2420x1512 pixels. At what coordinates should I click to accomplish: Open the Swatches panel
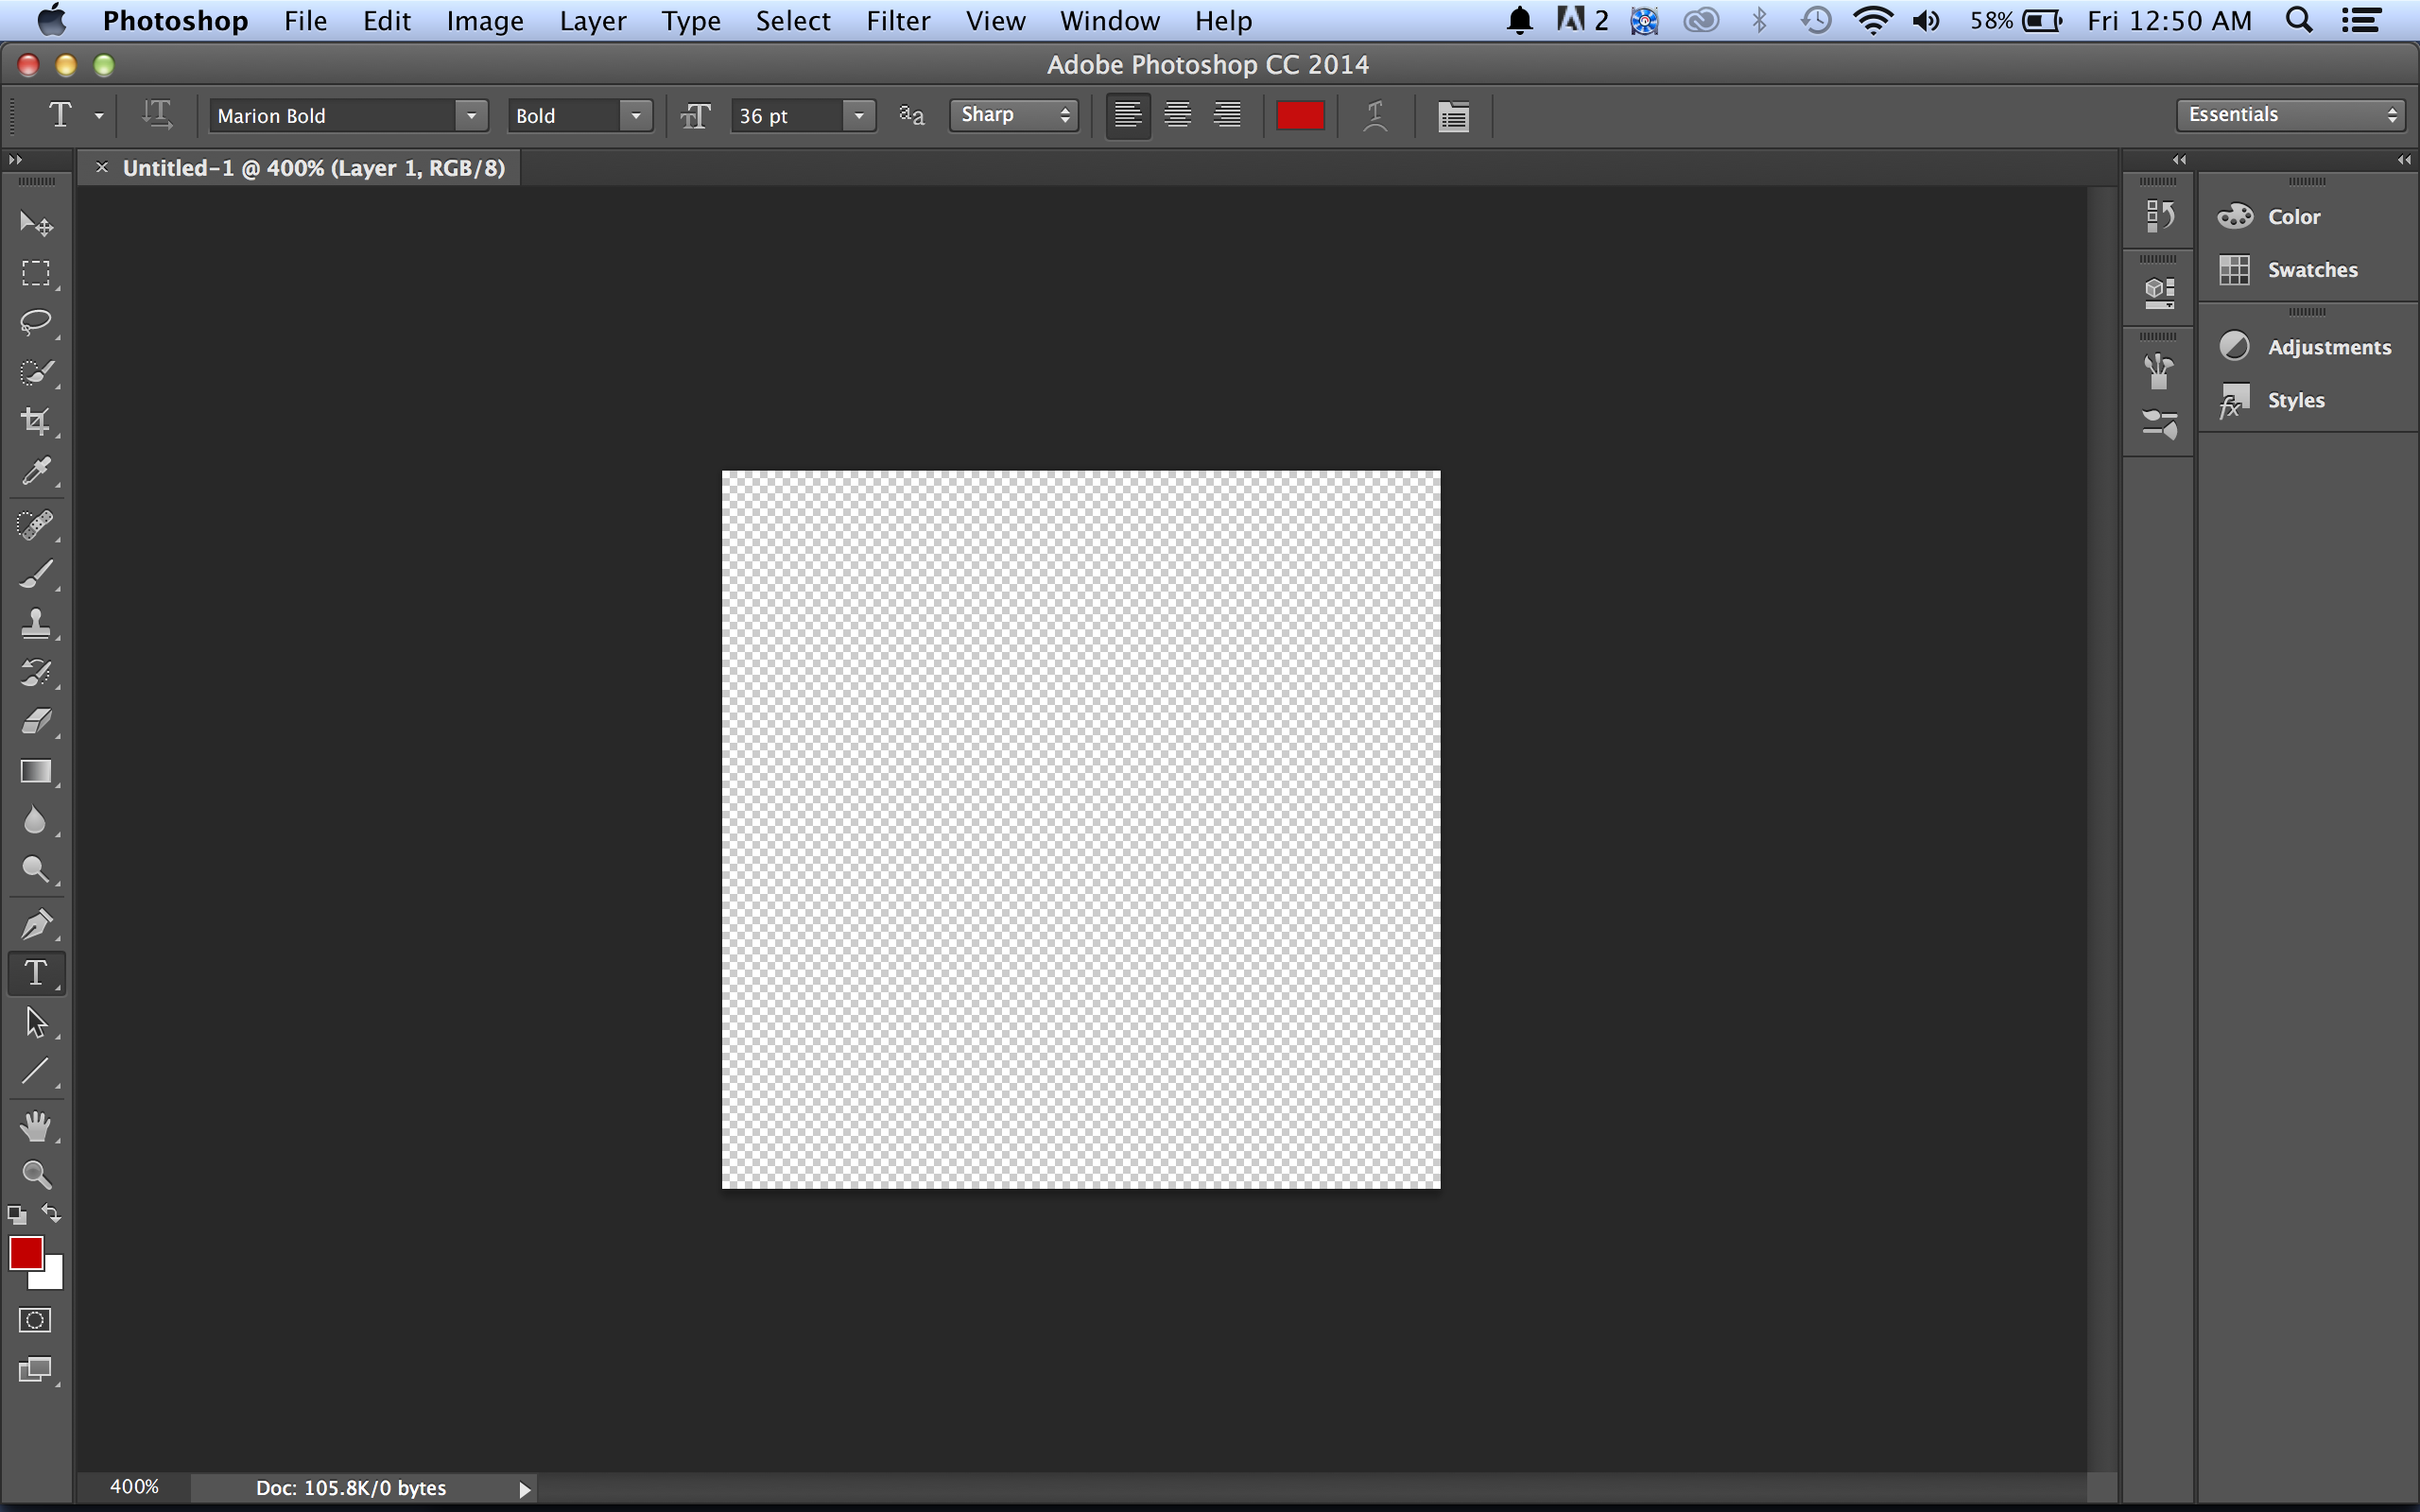pyautogui.click(x=2311, y=270)
